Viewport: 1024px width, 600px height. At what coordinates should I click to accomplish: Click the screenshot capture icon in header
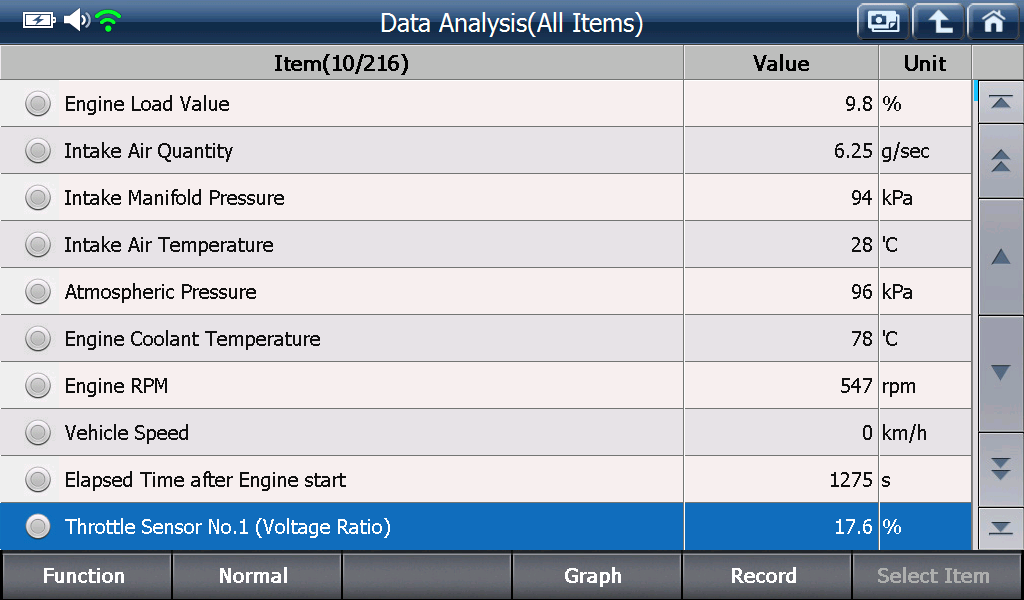[x=883, y=22]
